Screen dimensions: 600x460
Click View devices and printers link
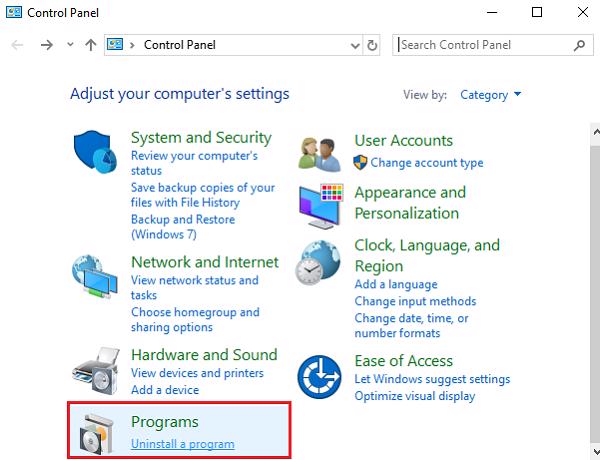tap(197, 373)
